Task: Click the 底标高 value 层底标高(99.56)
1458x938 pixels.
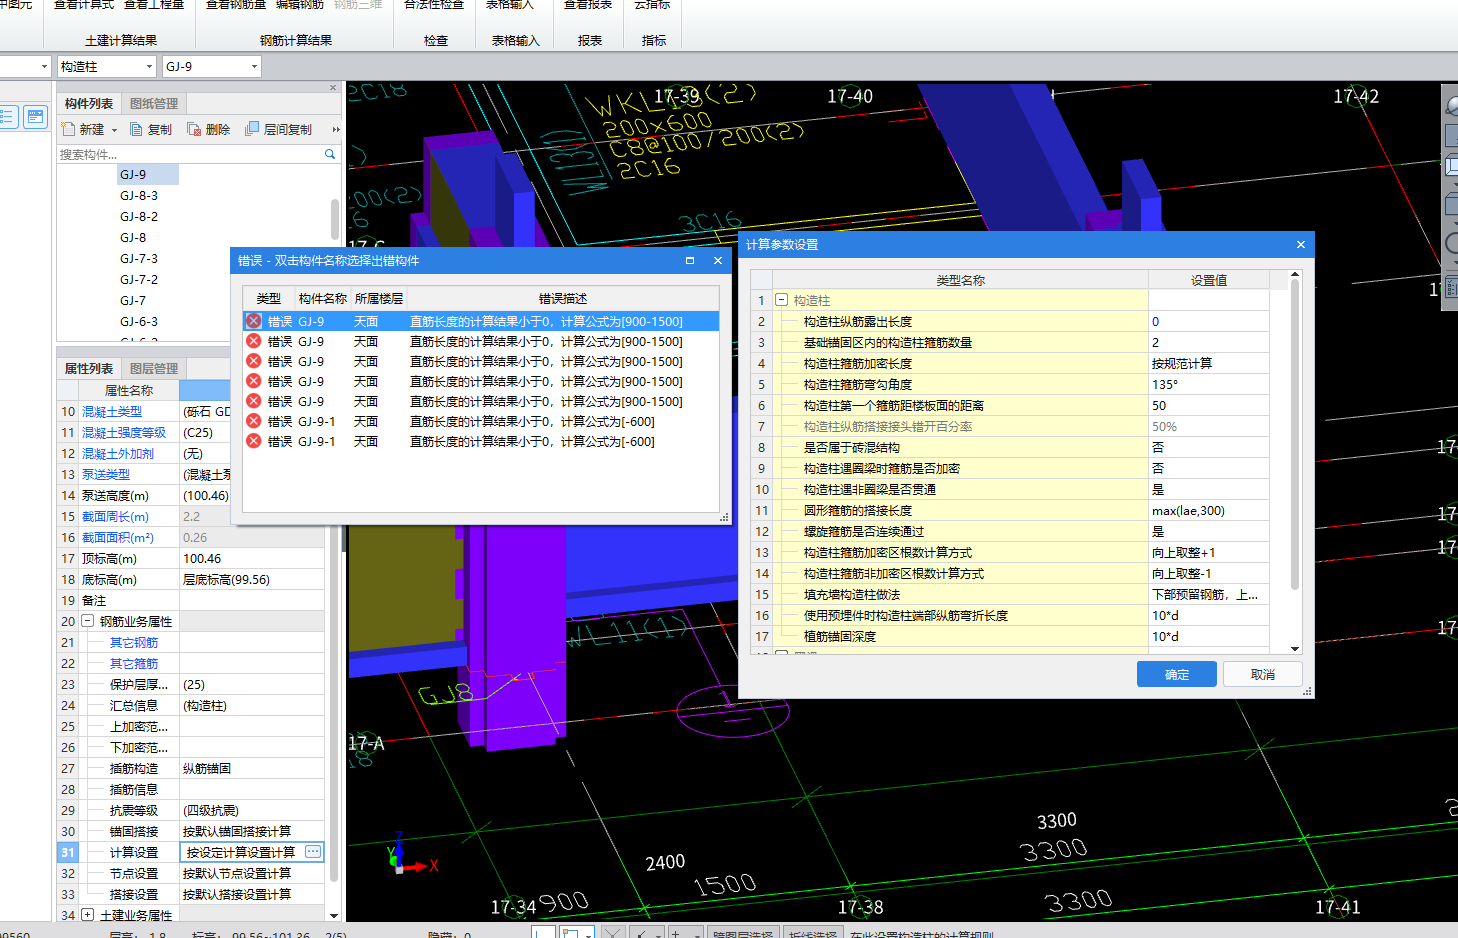Action: 252,579
